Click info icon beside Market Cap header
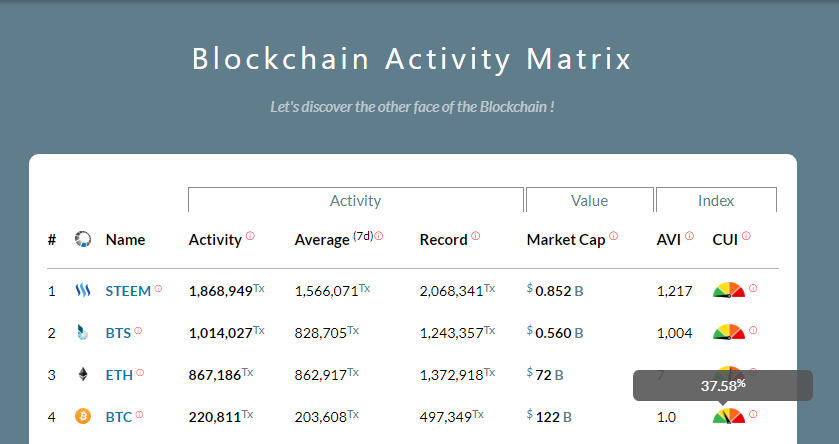The height and width of the screenshot is (444, 839). coord(613,236)
